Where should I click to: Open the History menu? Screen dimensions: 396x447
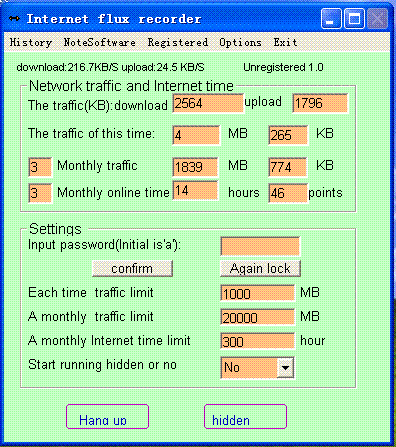[31, 42]
